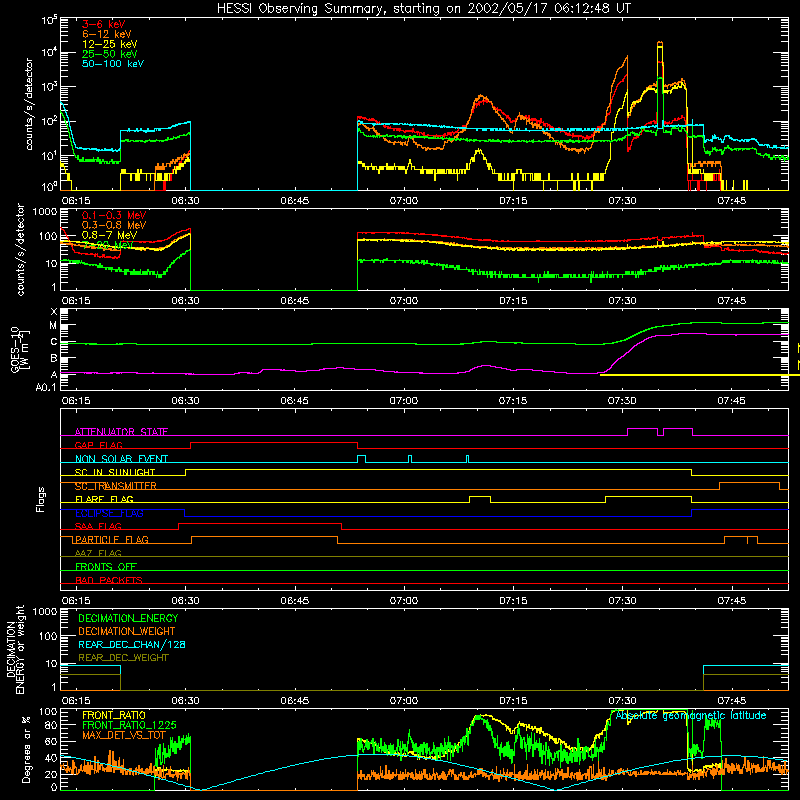Click the DECIMATION_ENERGY legend label
Image resolution: width=800 pixels, height=800 pixels.
pyautogui.click(x=128, y=618)
